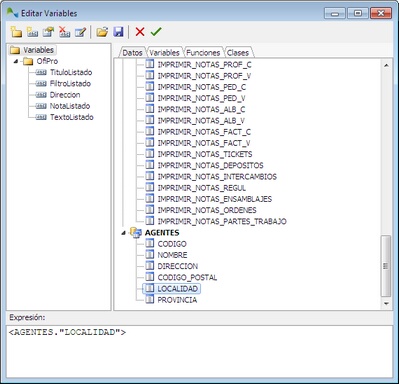Select the IMPRIMIR_NOTAS_ALB_C field
The image size is (399, 384).
coord(201,109)
